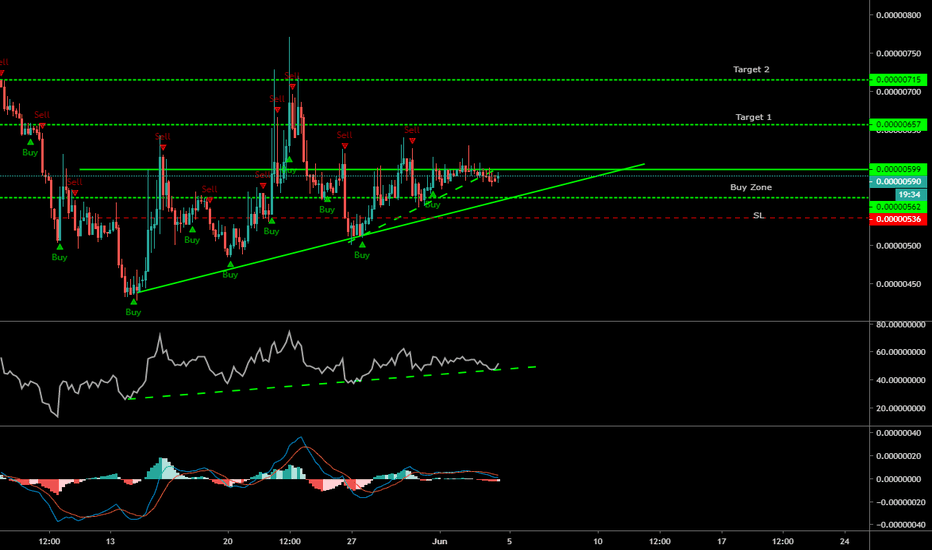Click the 19:34 candle countdown tag
This screenshot has height=550, width=932.
pyautogui.click(x=910, y=194)
